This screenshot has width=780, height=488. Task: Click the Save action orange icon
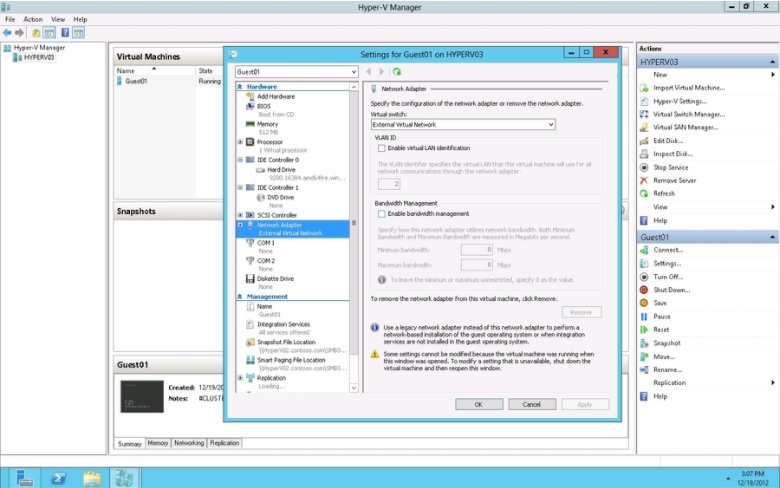(644, 303)
